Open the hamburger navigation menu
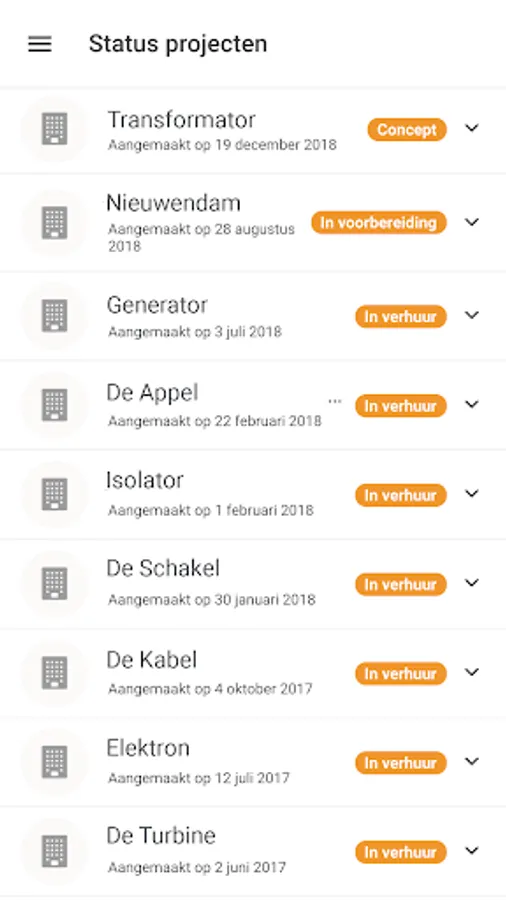This screenshot has height=900, width=506. click(x=40, y=44)
